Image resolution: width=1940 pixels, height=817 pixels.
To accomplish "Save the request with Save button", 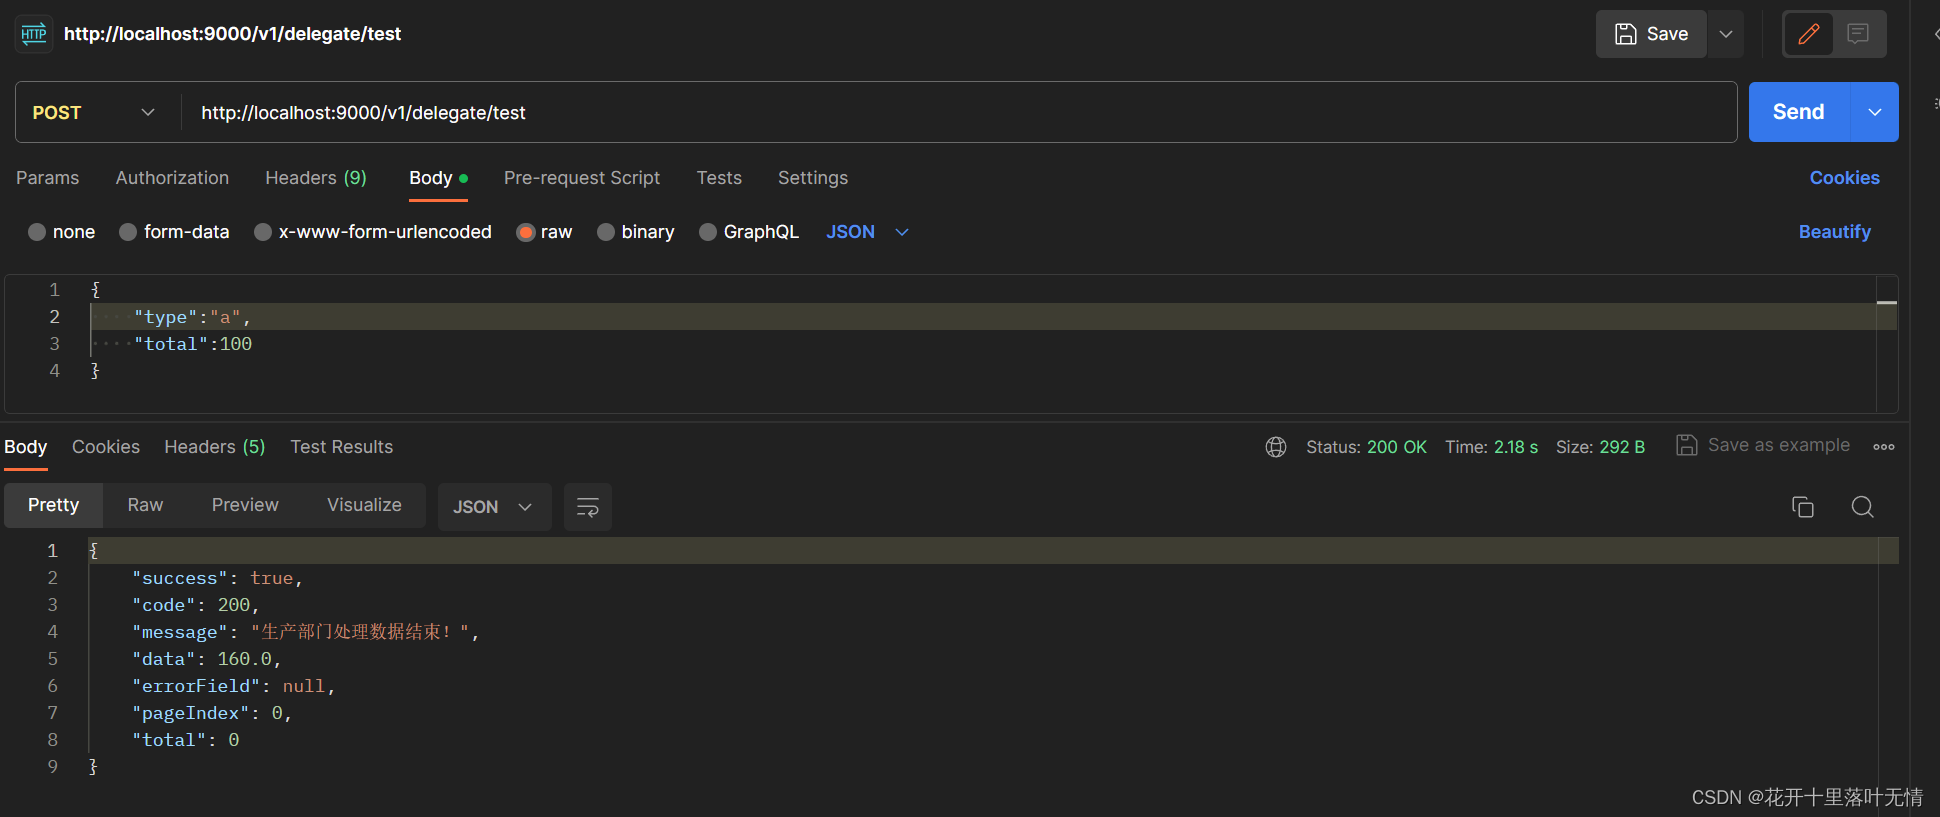I will click(x=1651, y=34).
